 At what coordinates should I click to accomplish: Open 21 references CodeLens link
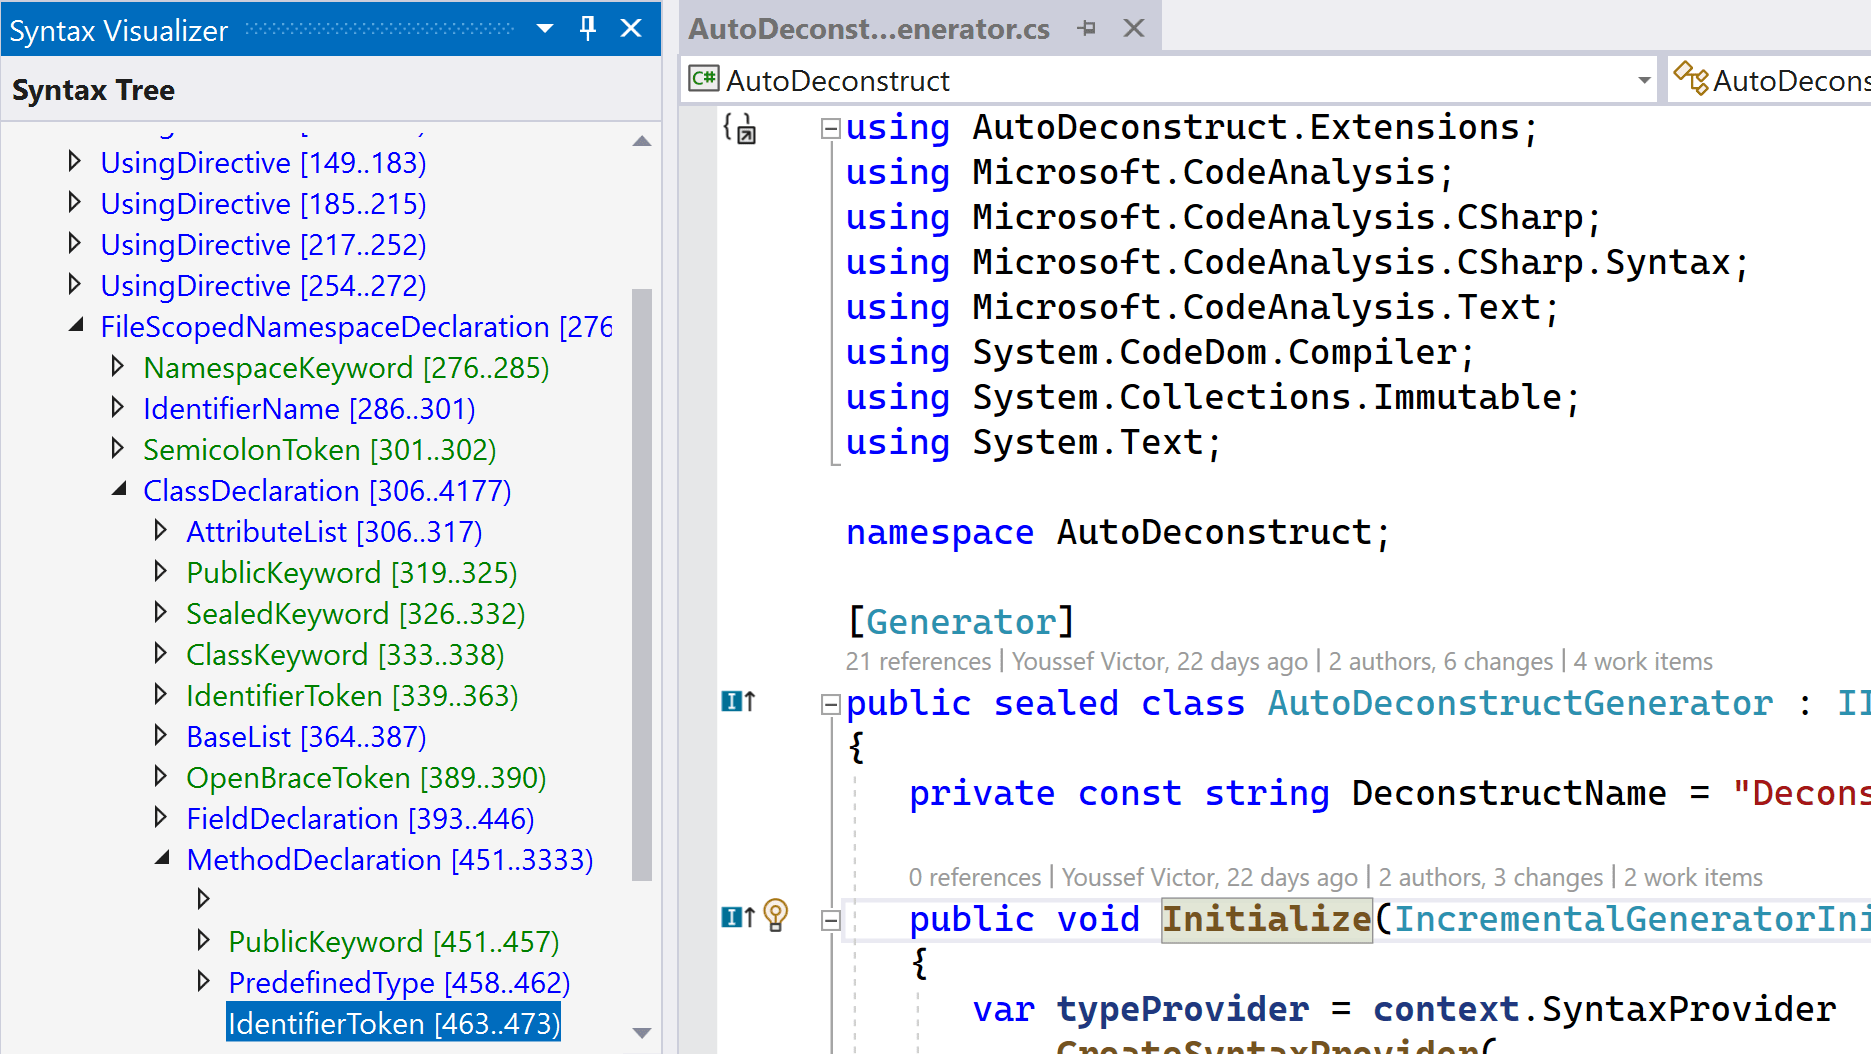(x=918, y=662)
